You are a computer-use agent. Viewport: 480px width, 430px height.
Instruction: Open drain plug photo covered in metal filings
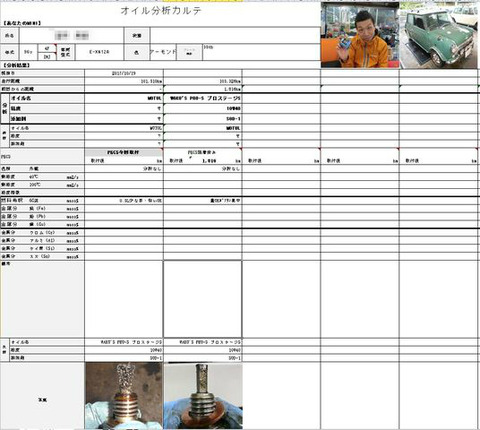tap(124, 396)
